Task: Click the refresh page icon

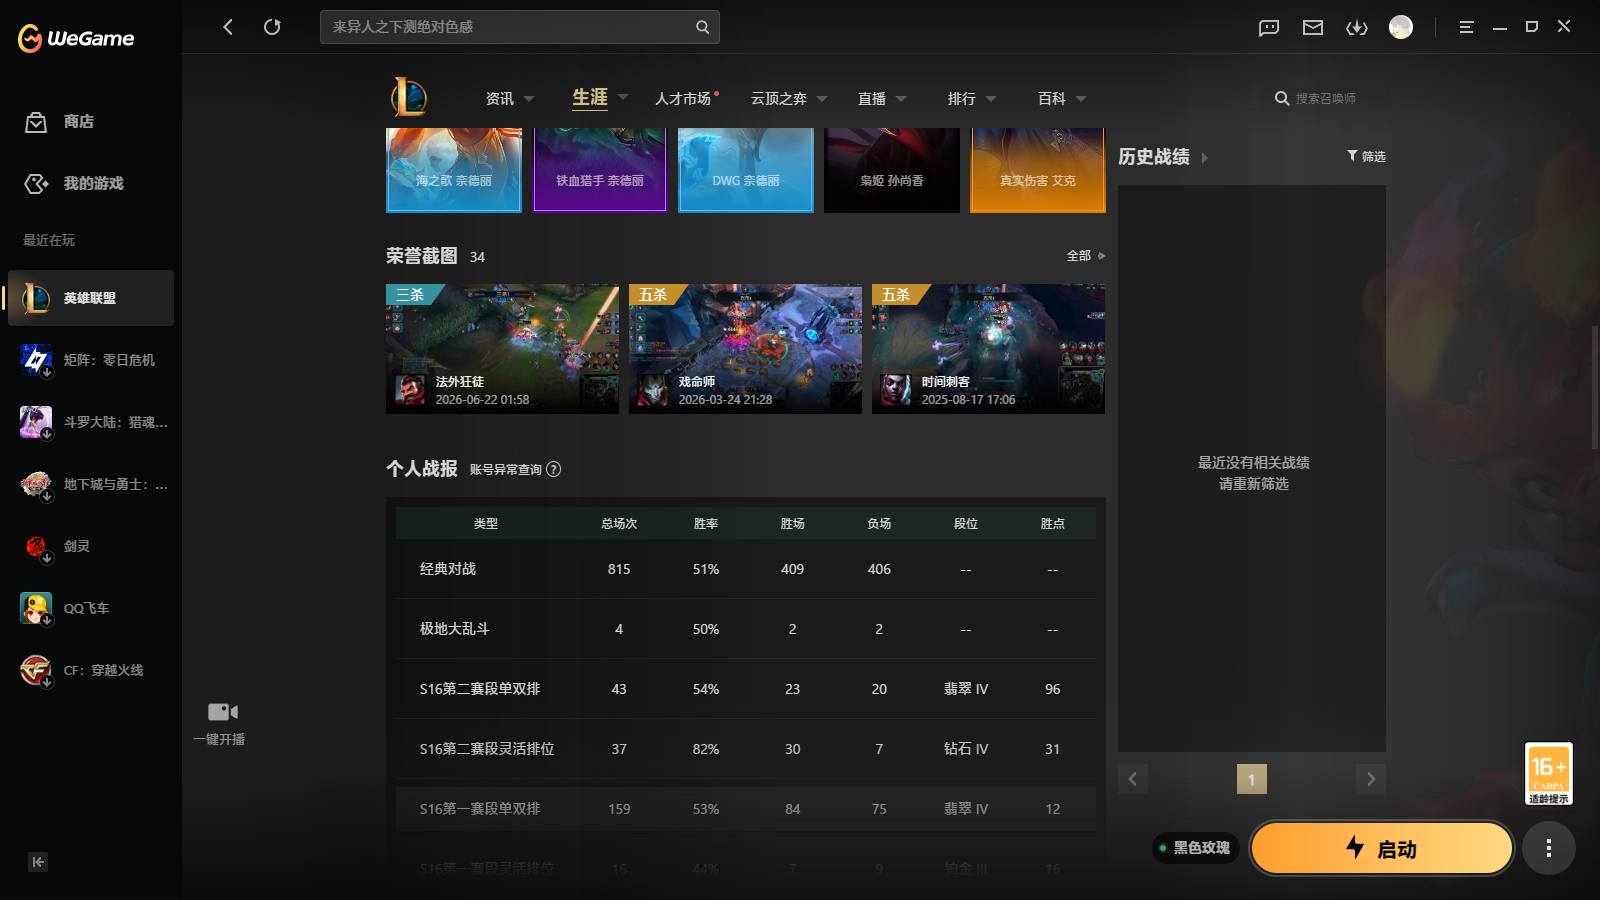Action: [272, 27]
